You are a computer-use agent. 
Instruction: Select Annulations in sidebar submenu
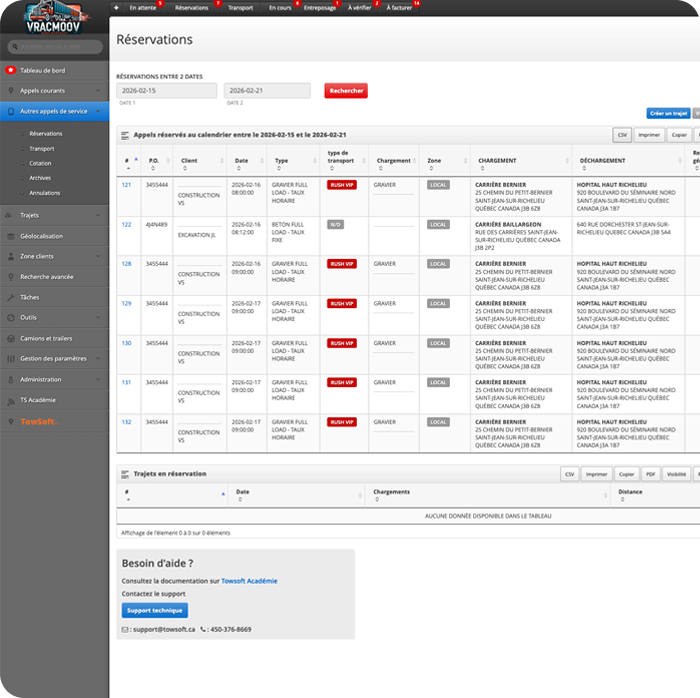tap(45, 193)
